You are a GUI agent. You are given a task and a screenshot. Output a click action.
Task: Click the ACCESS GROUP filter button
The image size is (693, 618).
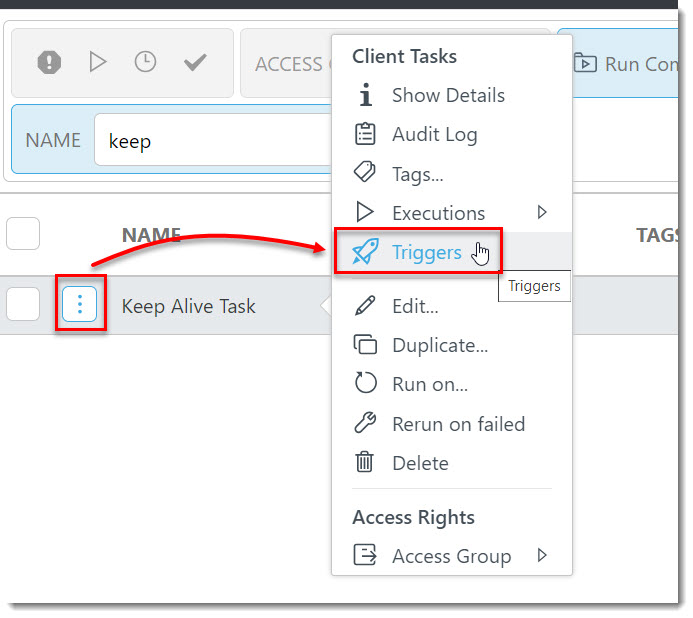click(286, 63)
